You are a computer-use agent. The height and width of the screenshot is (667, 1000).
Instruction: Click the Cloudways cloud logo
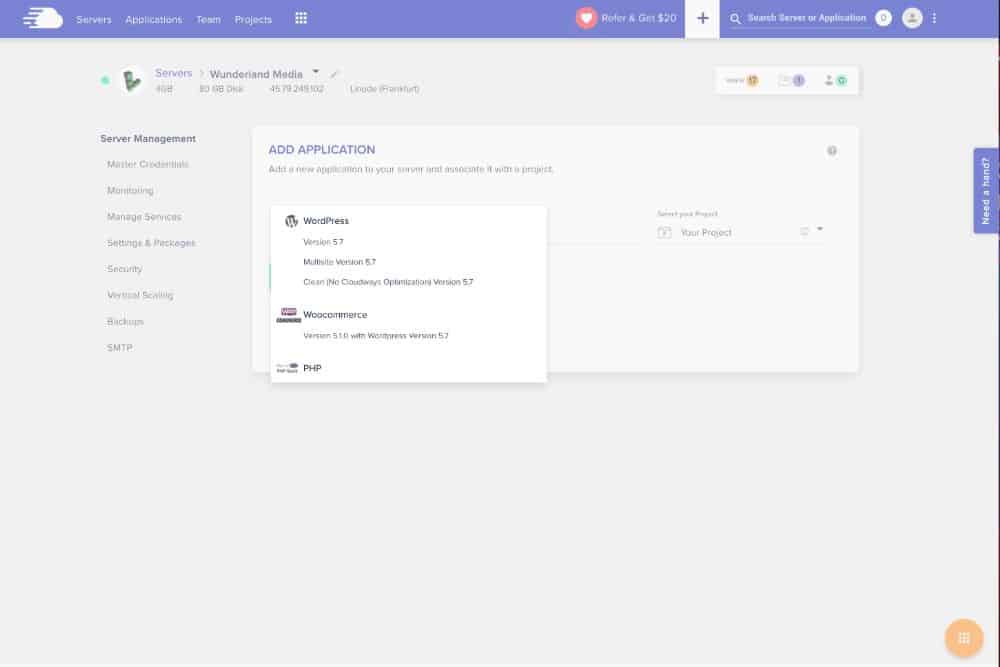[43, 18]
